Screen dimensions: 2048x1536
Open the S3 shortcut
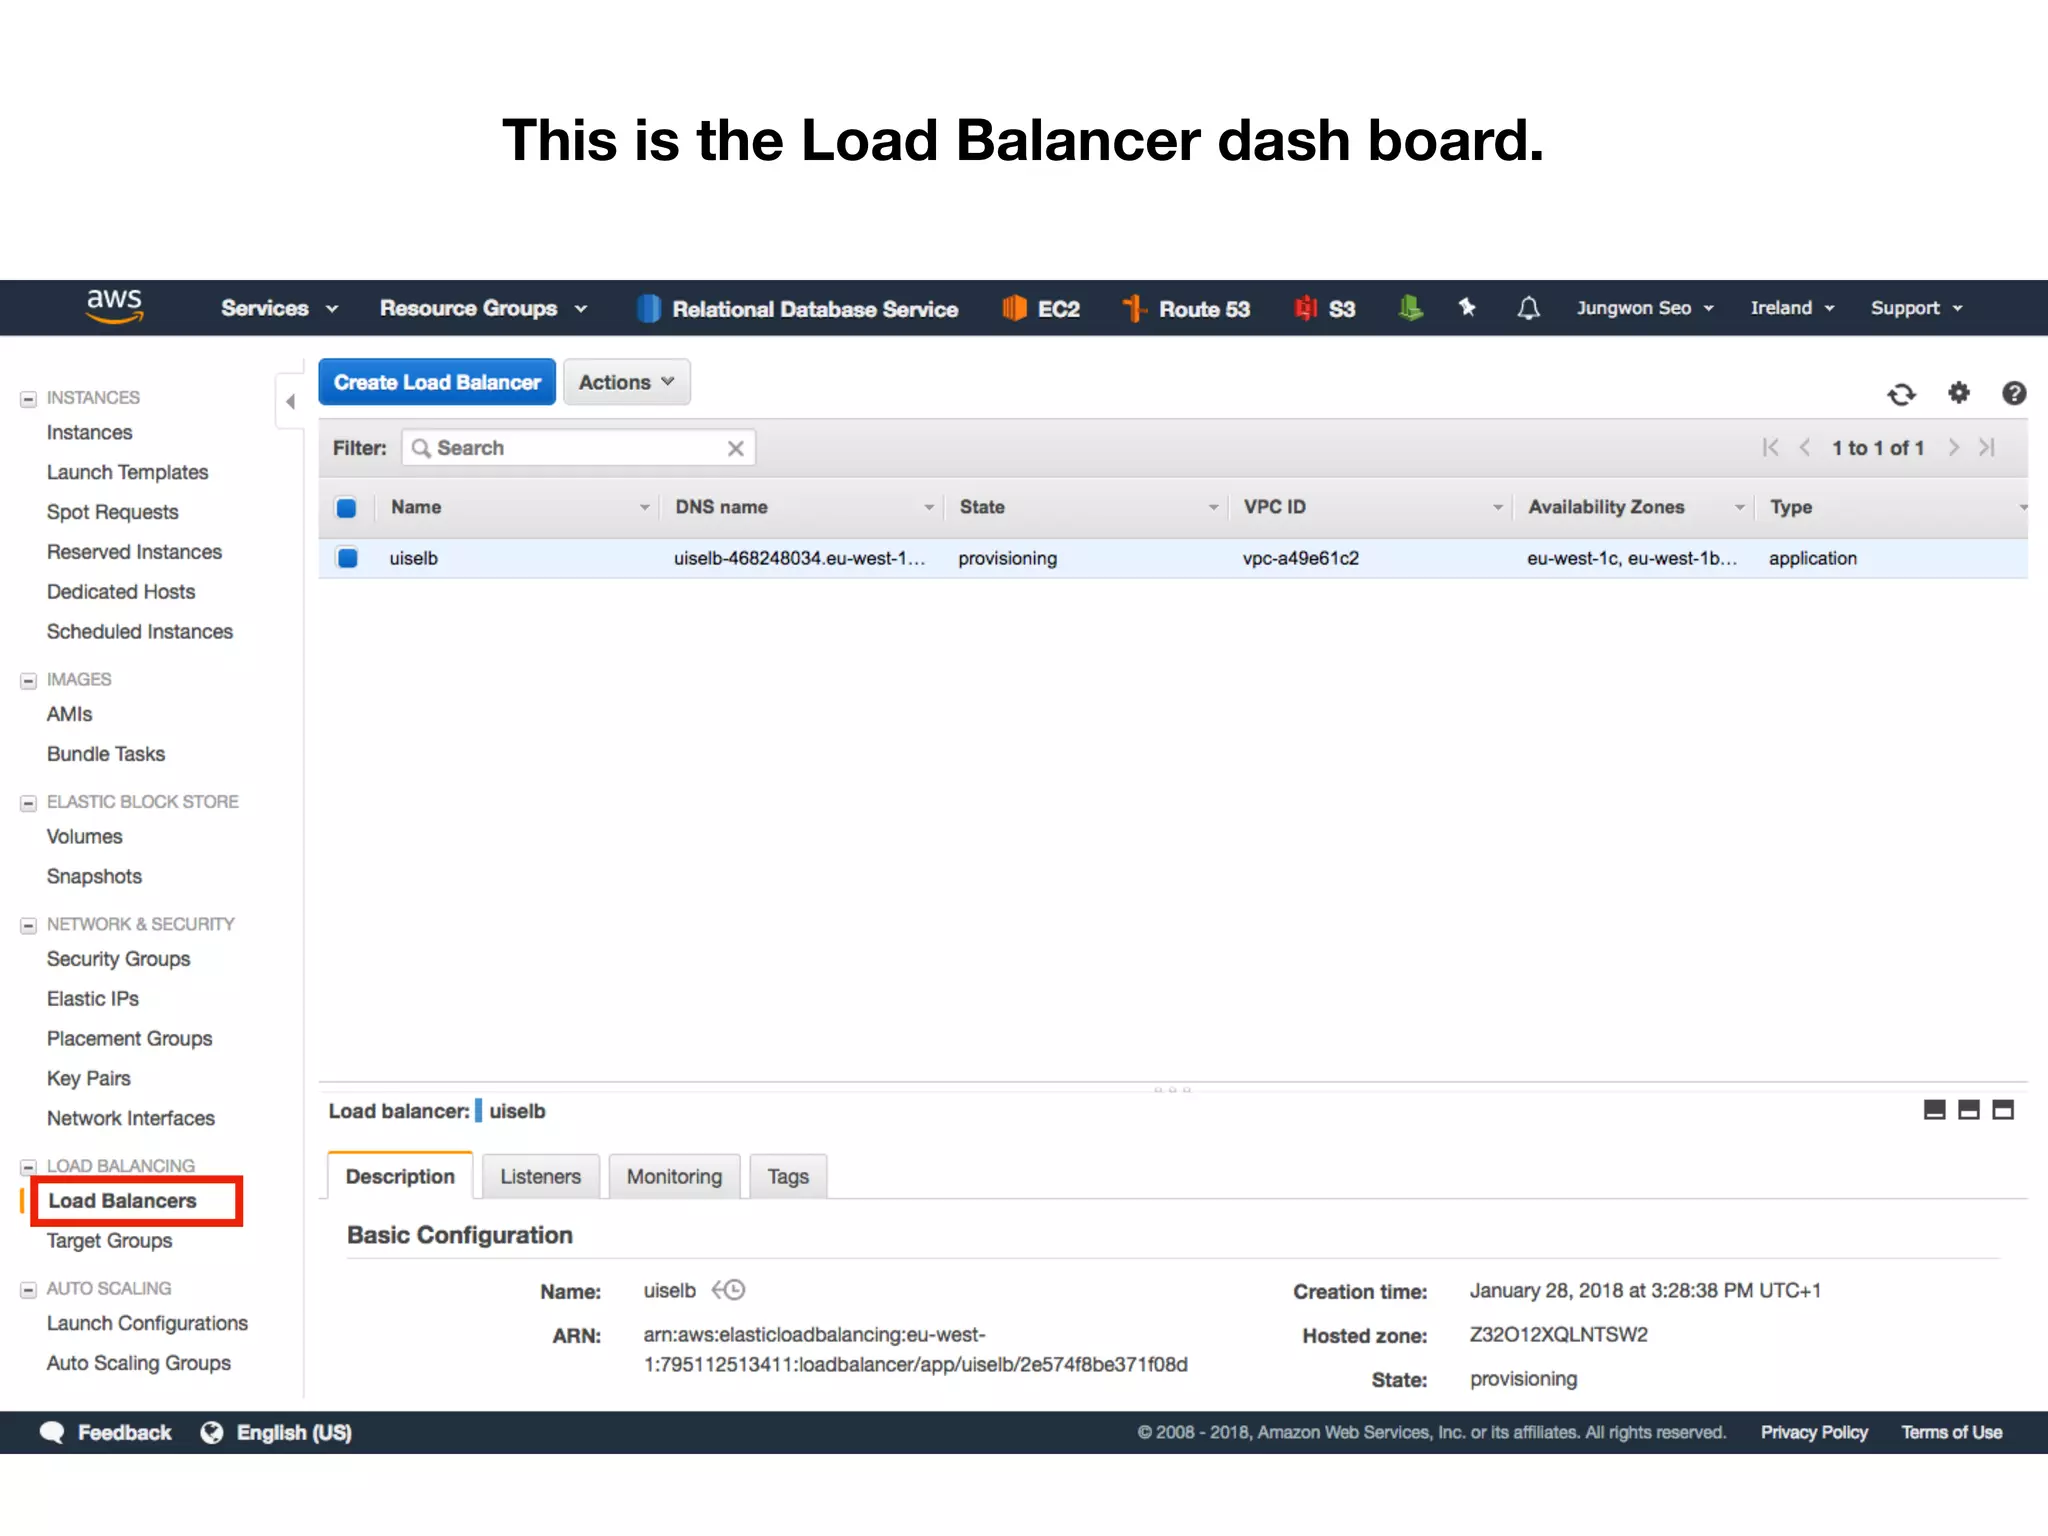(1325, 309)
